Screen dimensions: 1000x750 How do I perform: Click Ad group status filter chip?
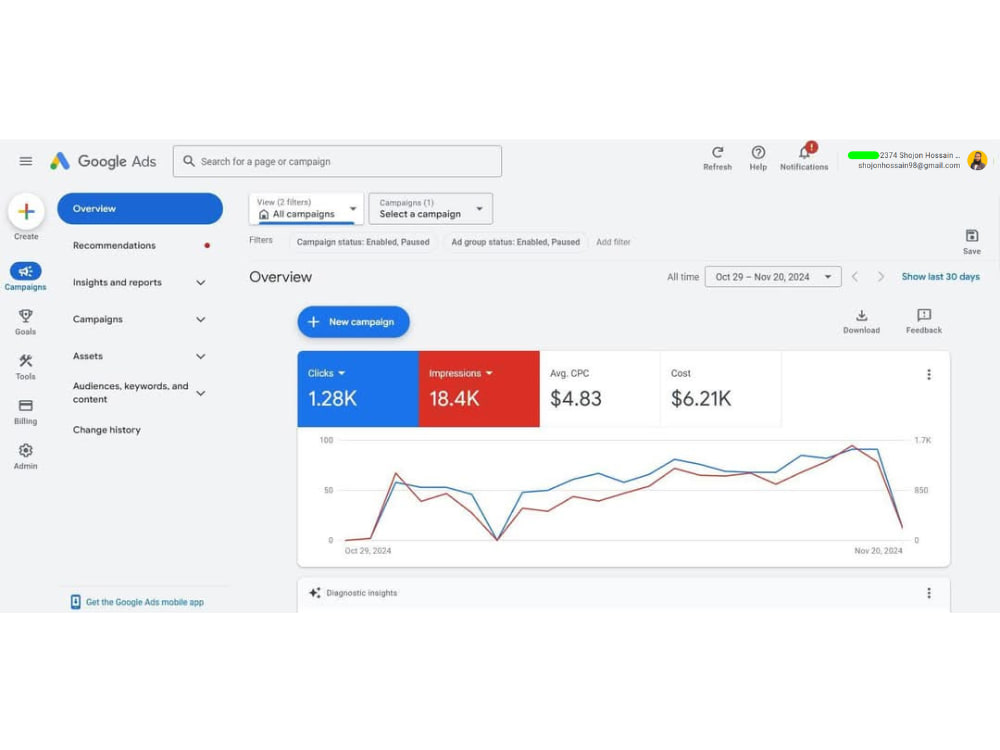pyautogui.click(x=515, y=242)
